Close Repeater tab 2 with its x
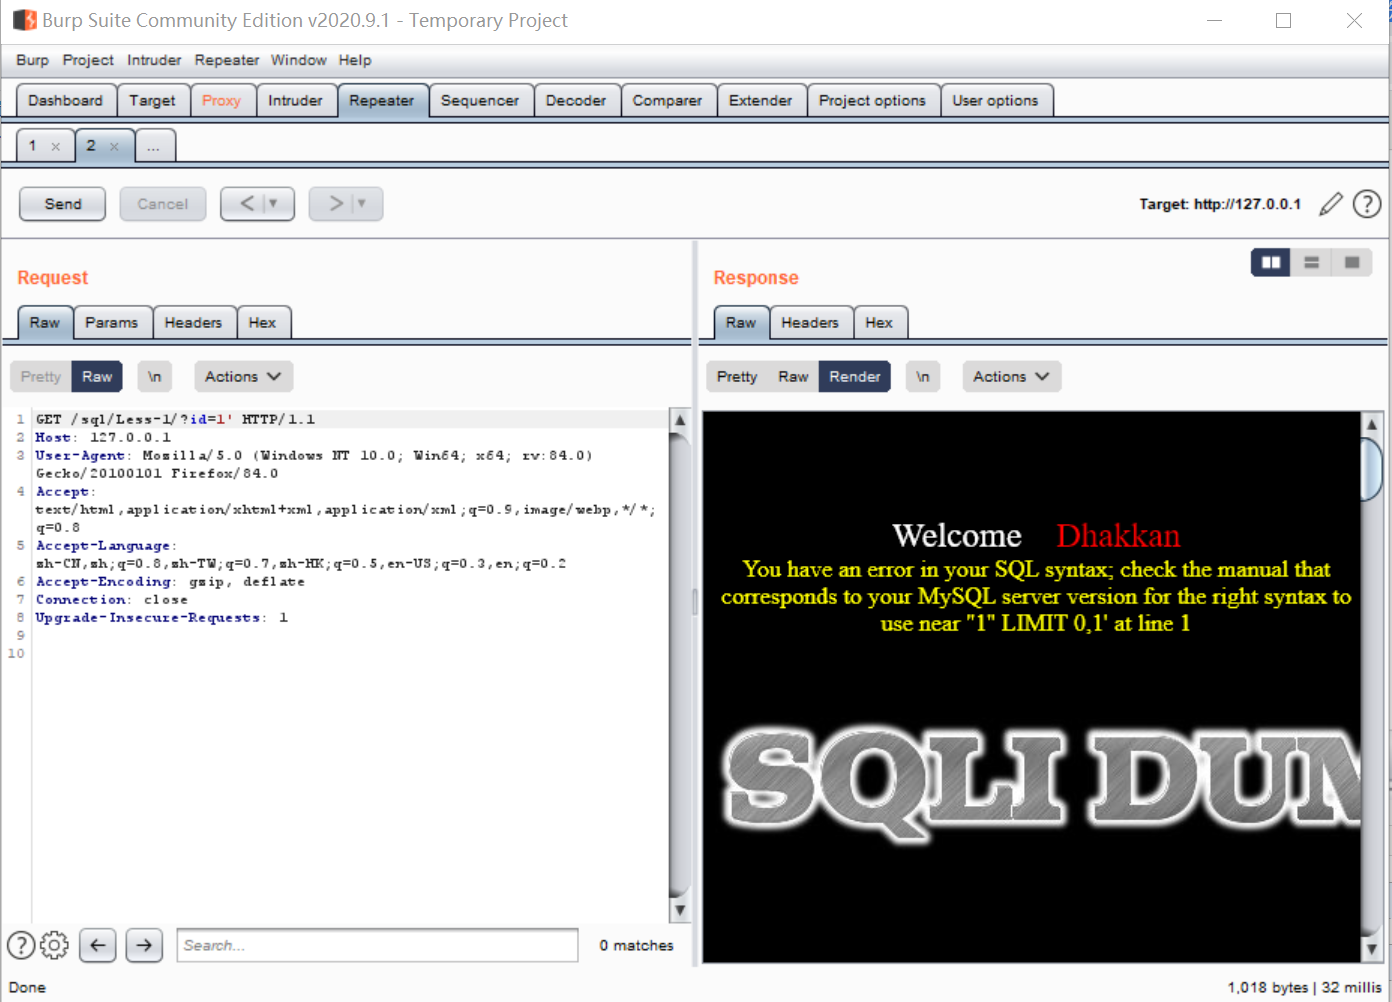 [114, 146]
